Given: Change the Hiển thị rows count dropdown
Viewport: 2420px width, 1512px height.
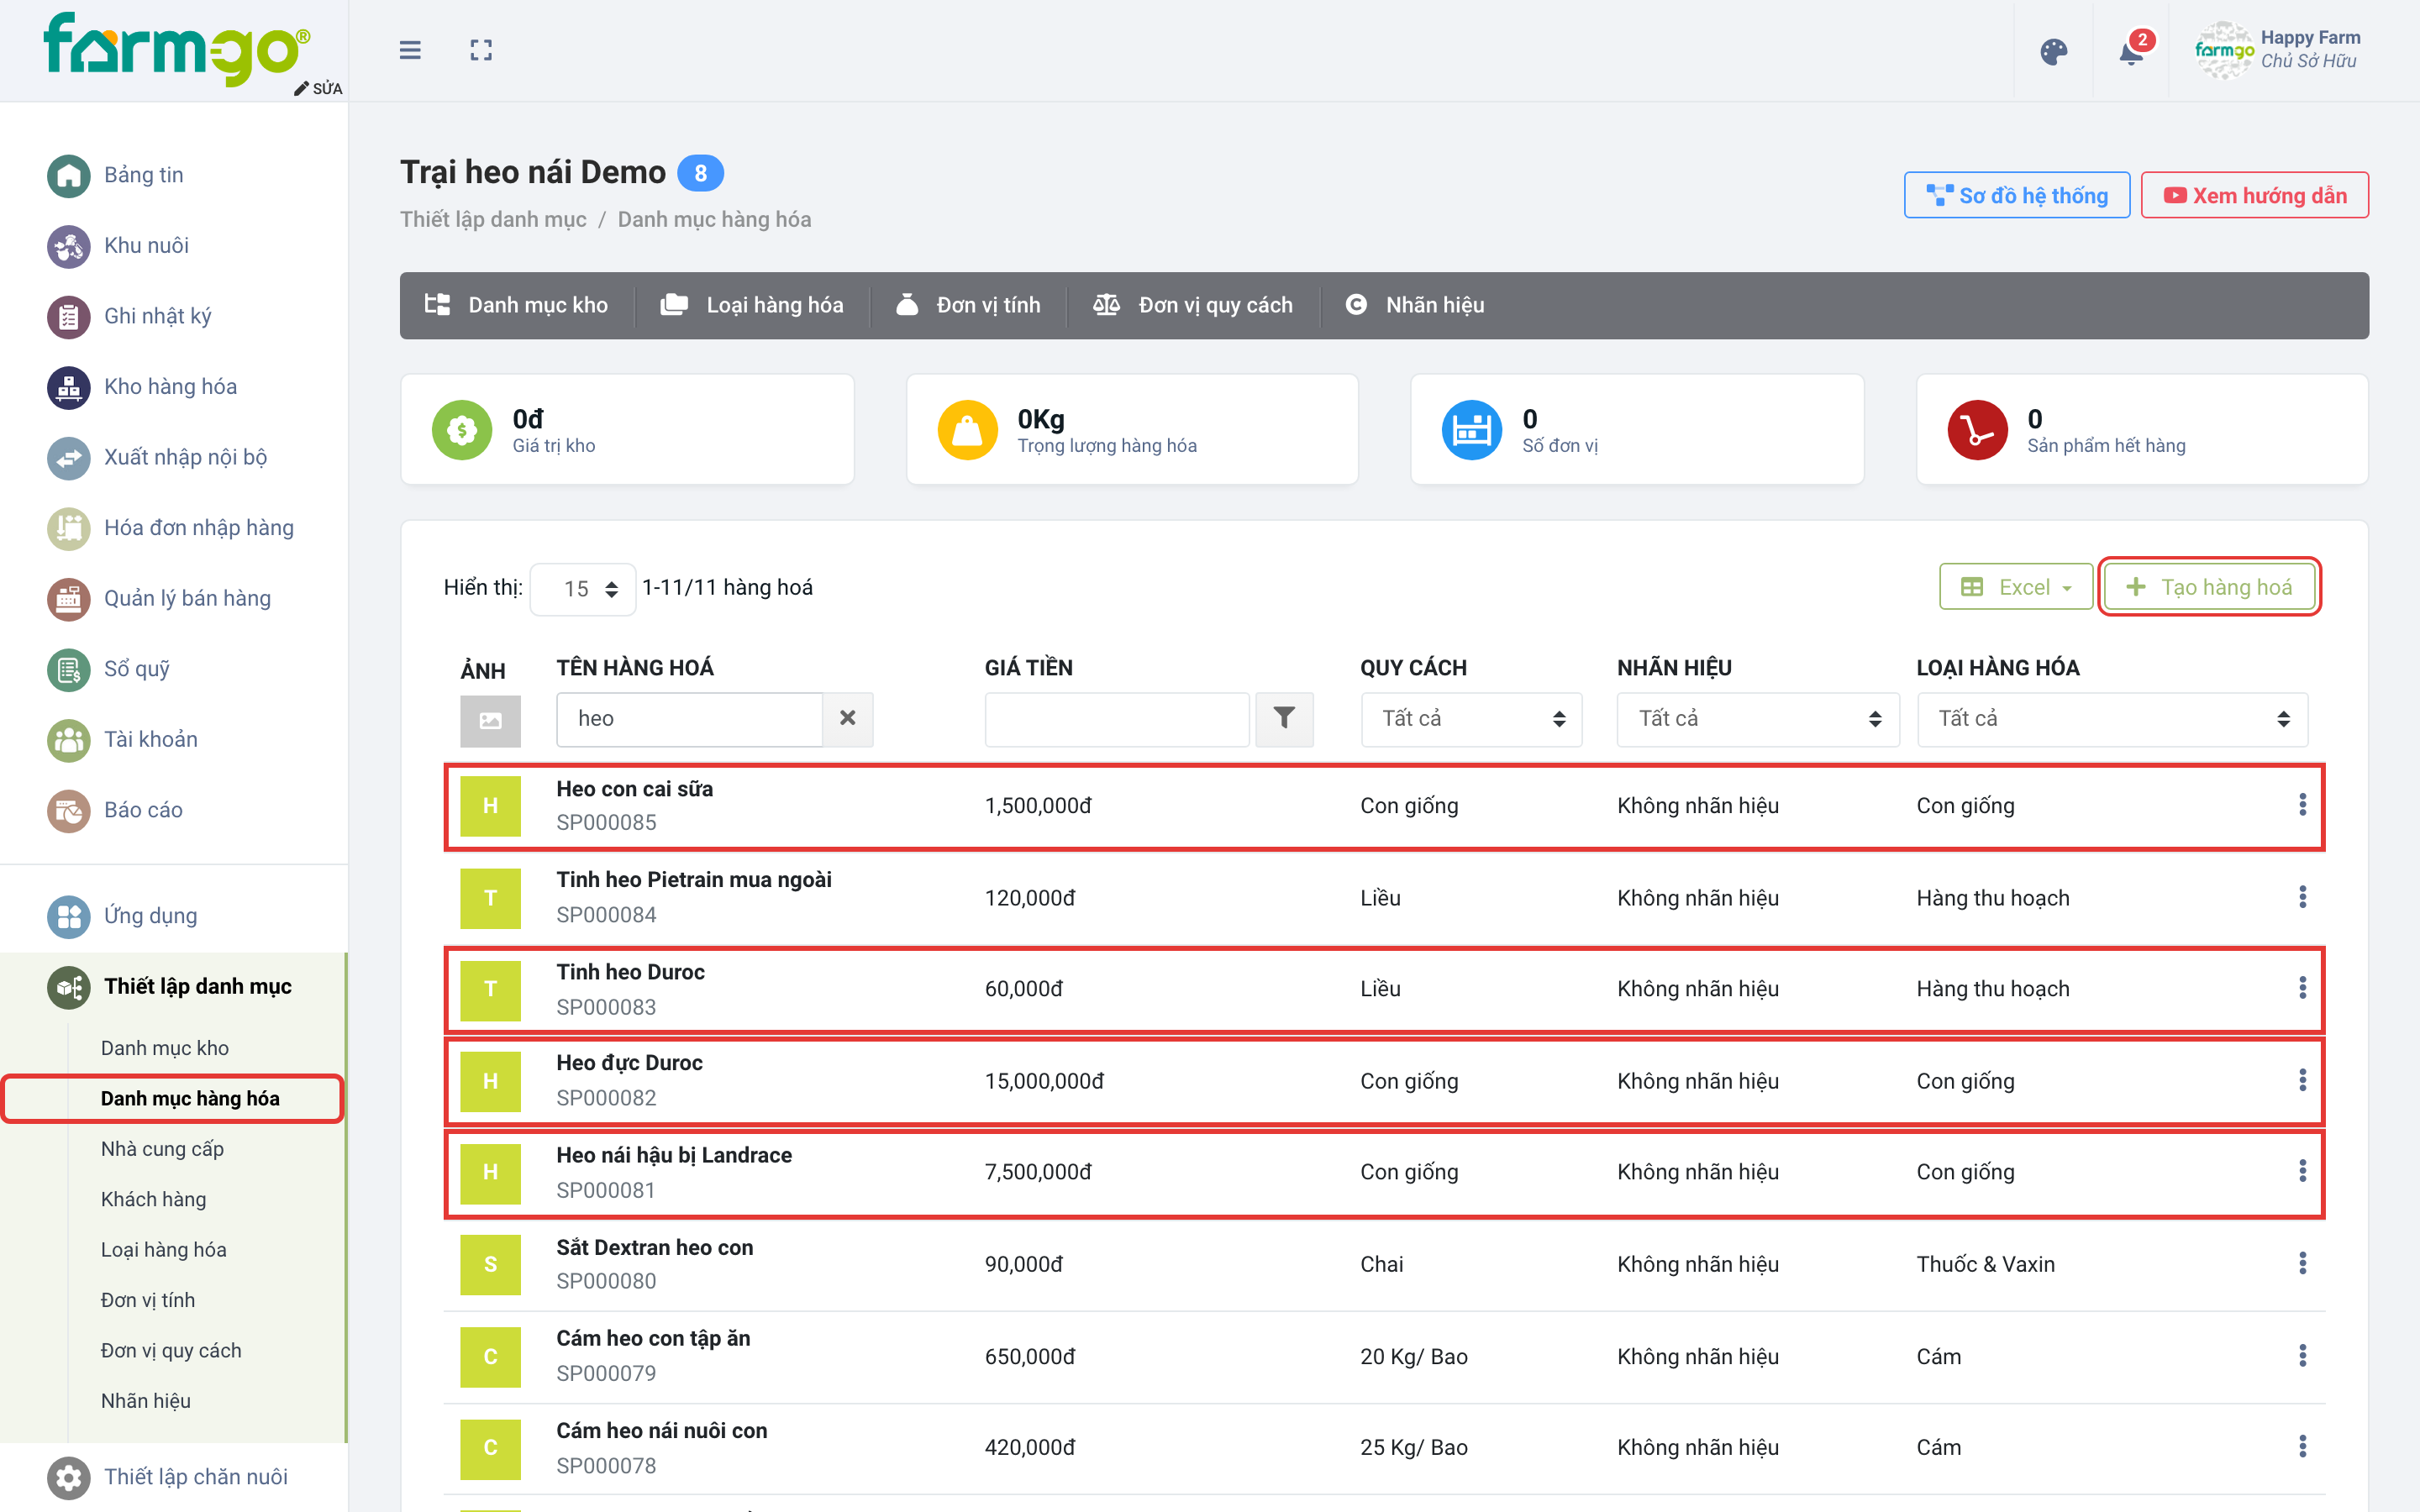Looking at the screenshot, I should [x=582, y=589].
